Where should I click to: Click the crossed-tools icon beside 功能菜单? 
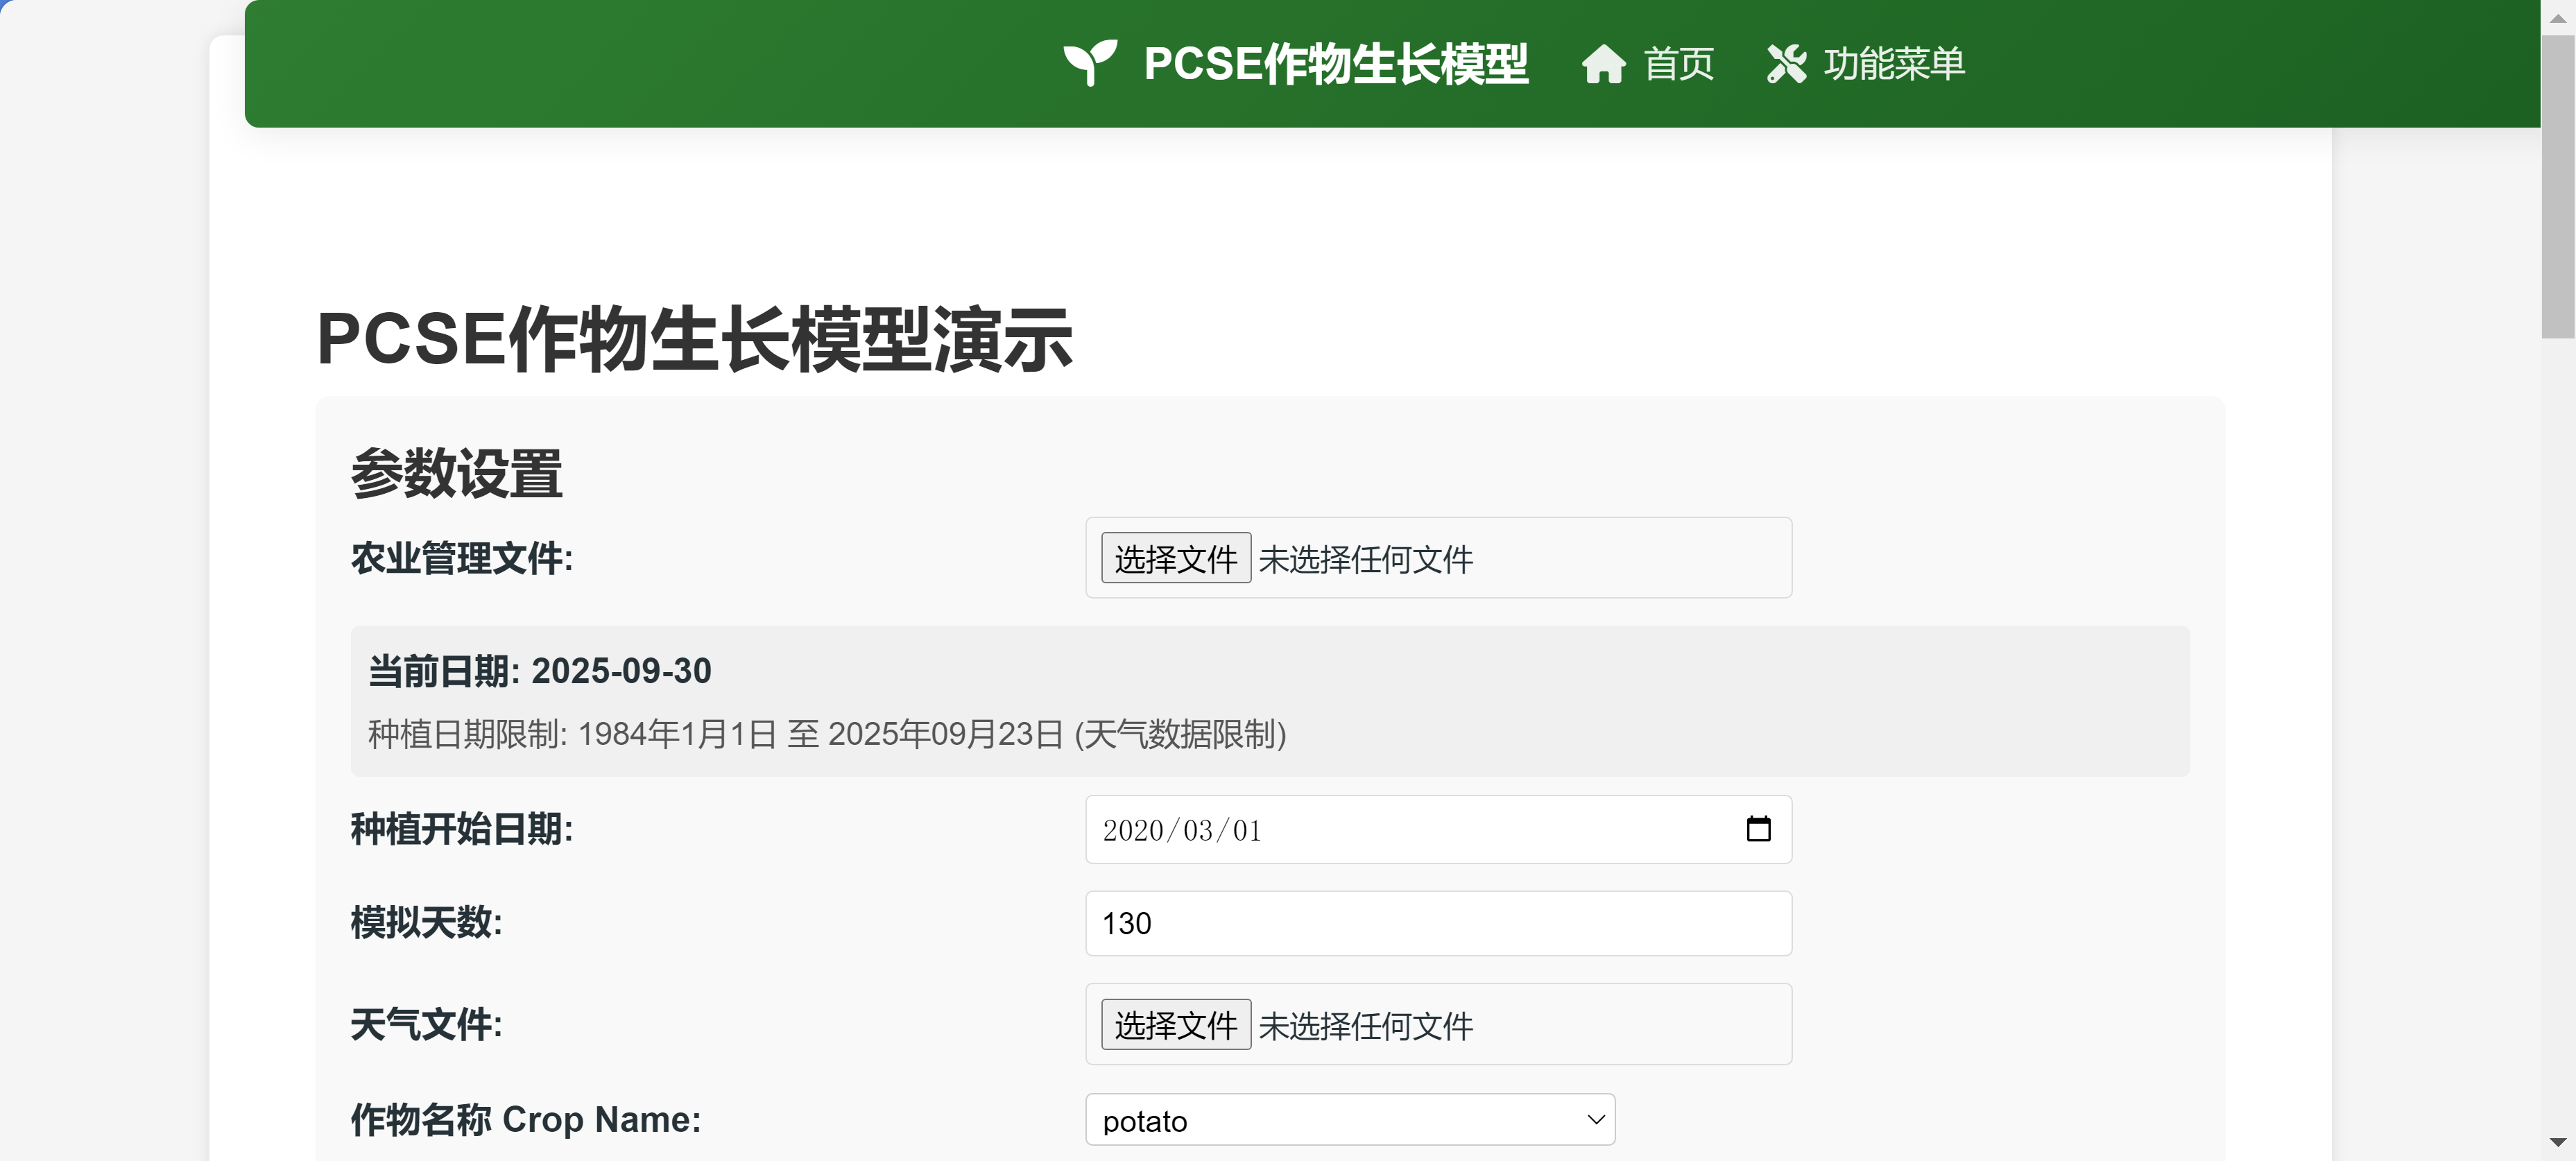[1787, 64]
